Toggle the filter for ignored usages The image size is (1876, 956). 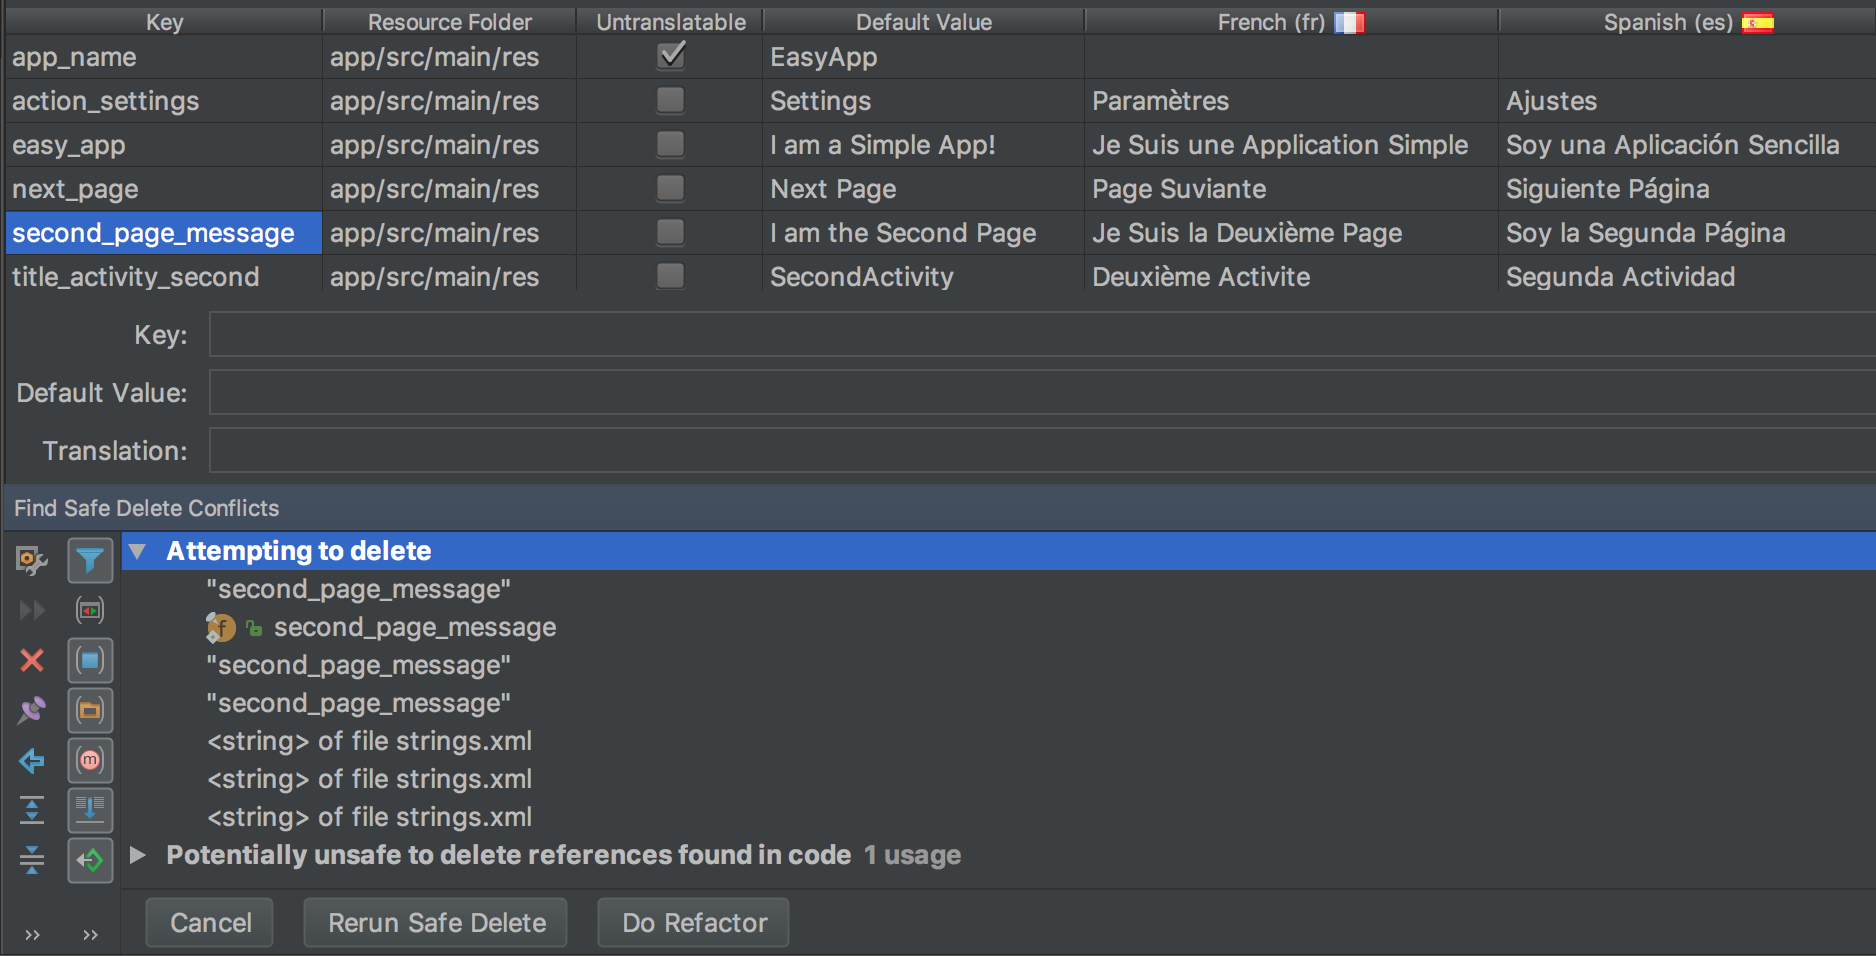pos(90,561)
